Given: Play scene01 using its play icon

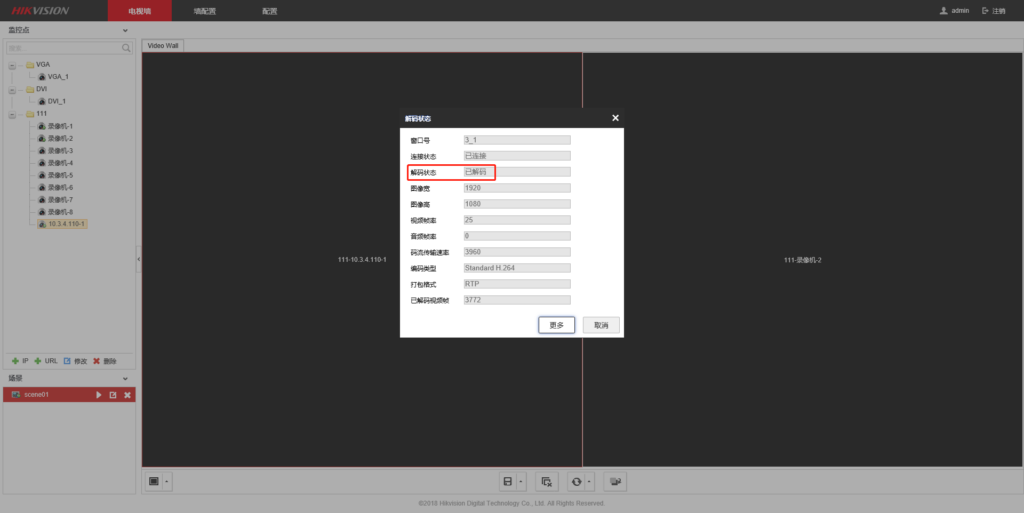Looking at the screenshot, I should click(x=99, y=395).
